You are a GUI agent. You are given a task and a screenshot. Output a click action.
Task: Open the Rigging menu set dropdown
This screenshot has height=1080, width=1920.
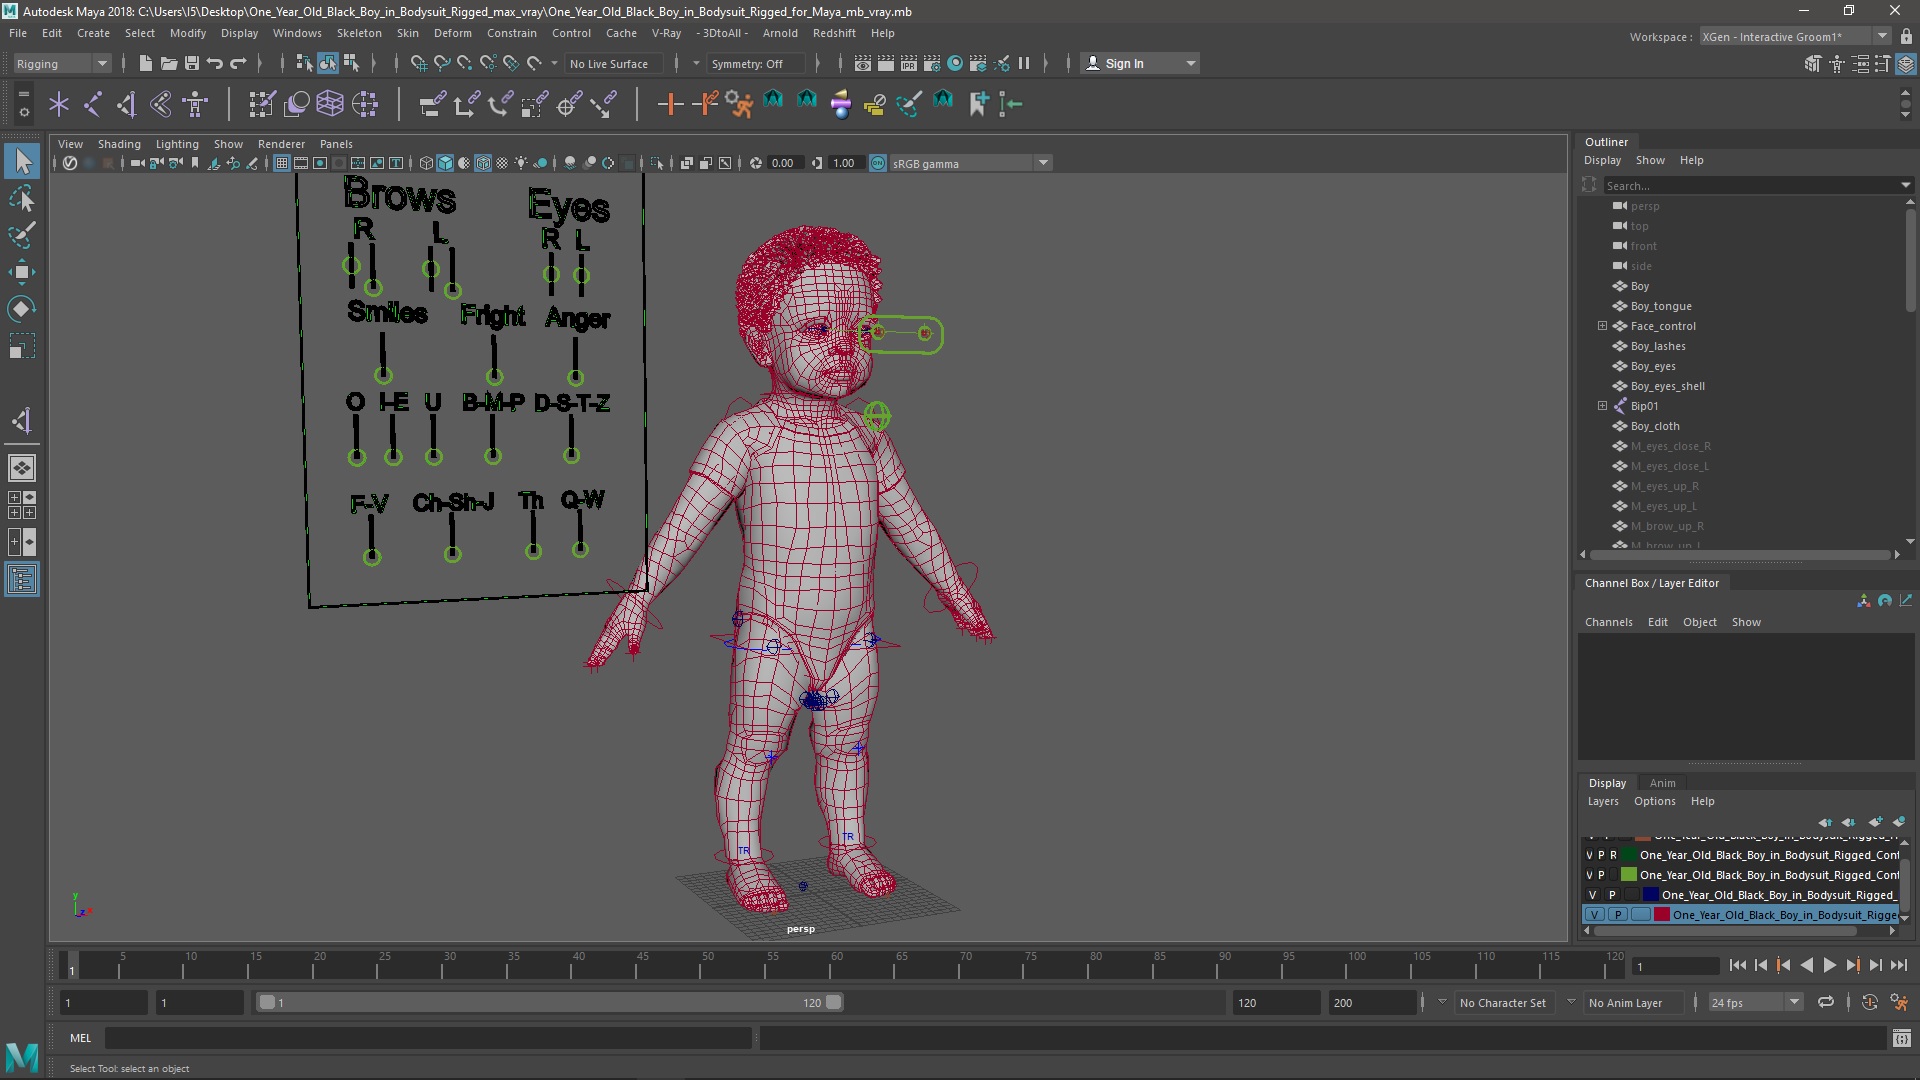[x=62, y=63]
